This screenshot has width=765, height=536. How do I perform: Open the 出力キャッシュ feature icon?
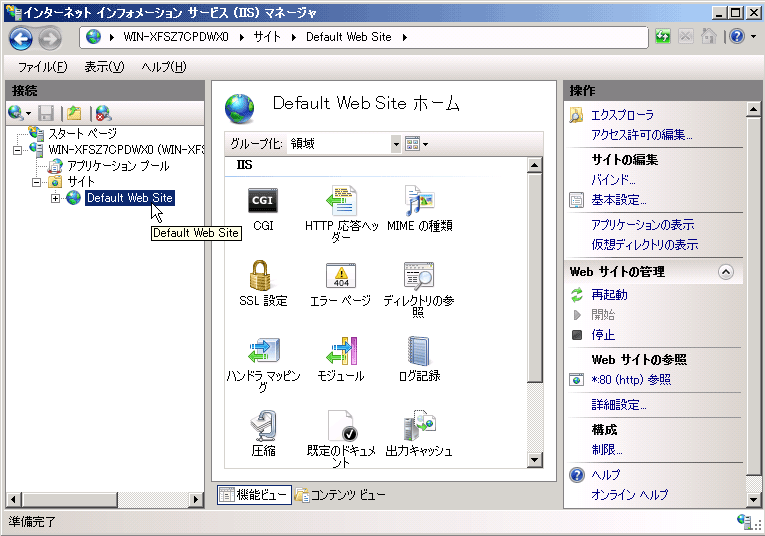click(x=418, y=426)
